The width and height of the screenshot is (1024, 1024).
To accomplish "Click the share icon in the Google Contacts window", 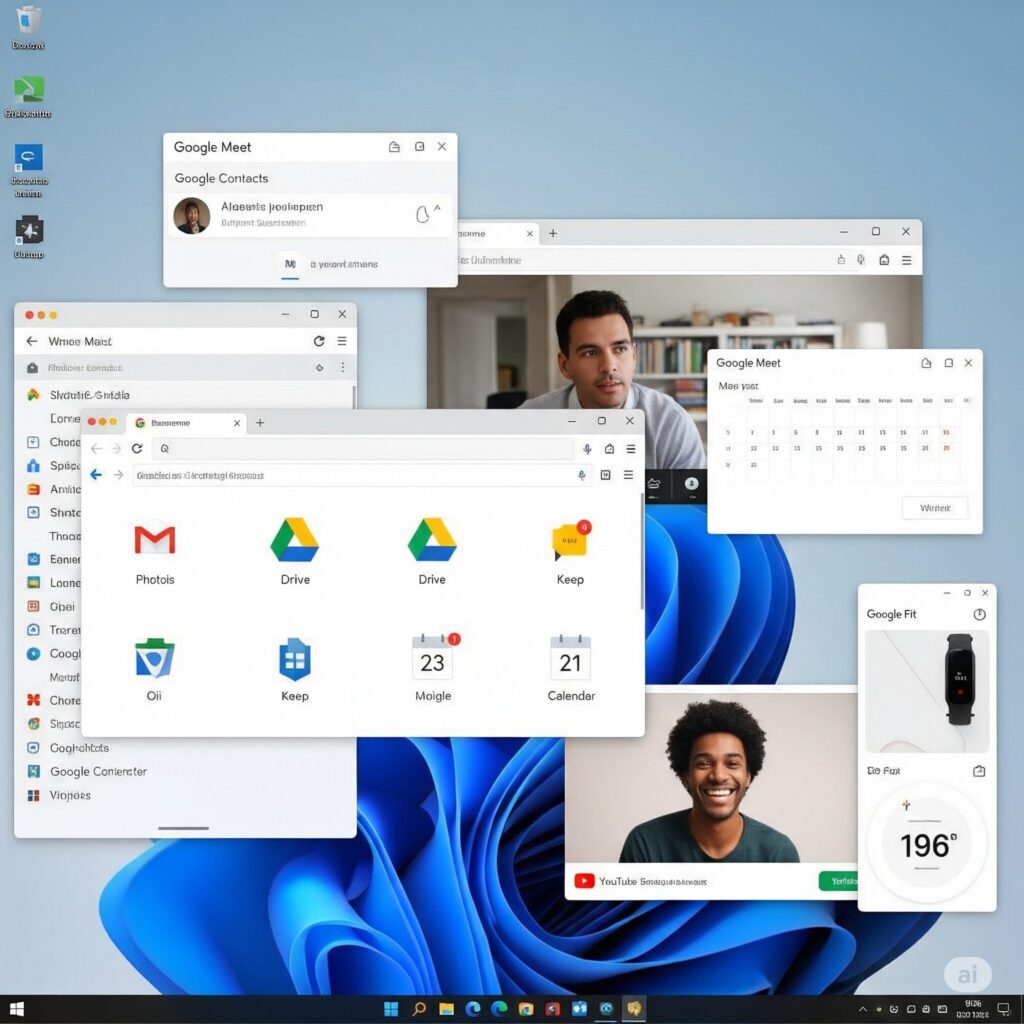I will (x=394, y=147).
